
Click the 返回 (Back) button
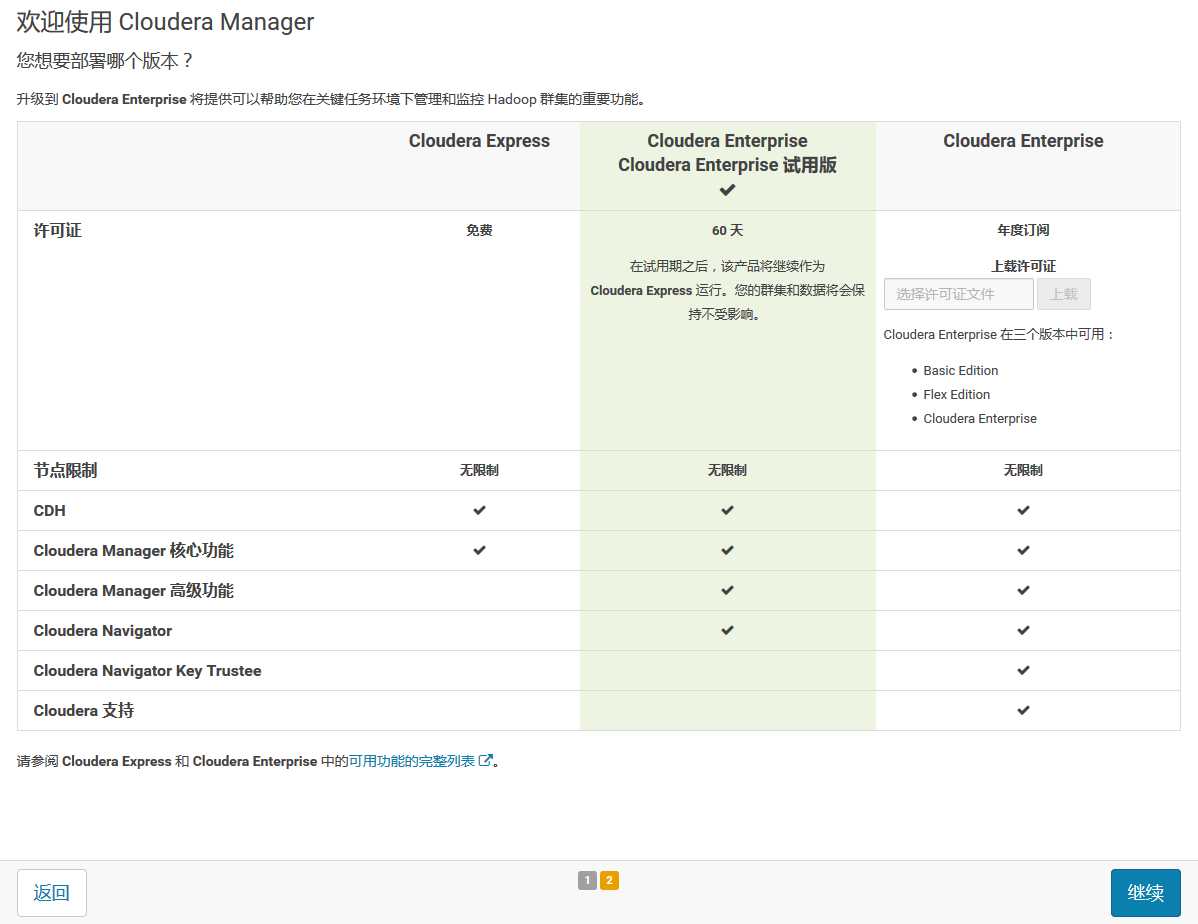[51, 892]
